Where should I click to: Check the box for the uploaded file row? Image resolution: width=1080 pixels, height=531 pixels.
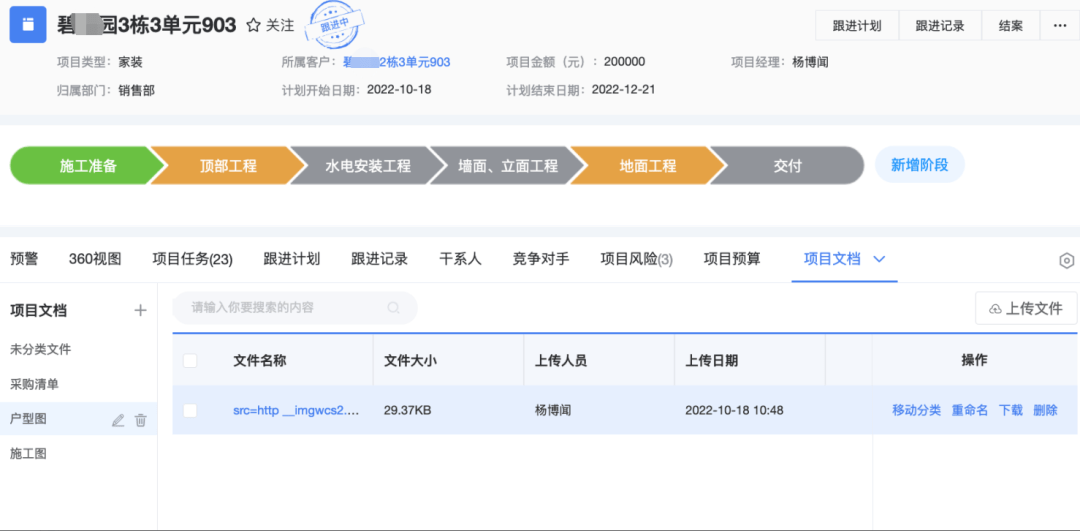pos(190,410)
